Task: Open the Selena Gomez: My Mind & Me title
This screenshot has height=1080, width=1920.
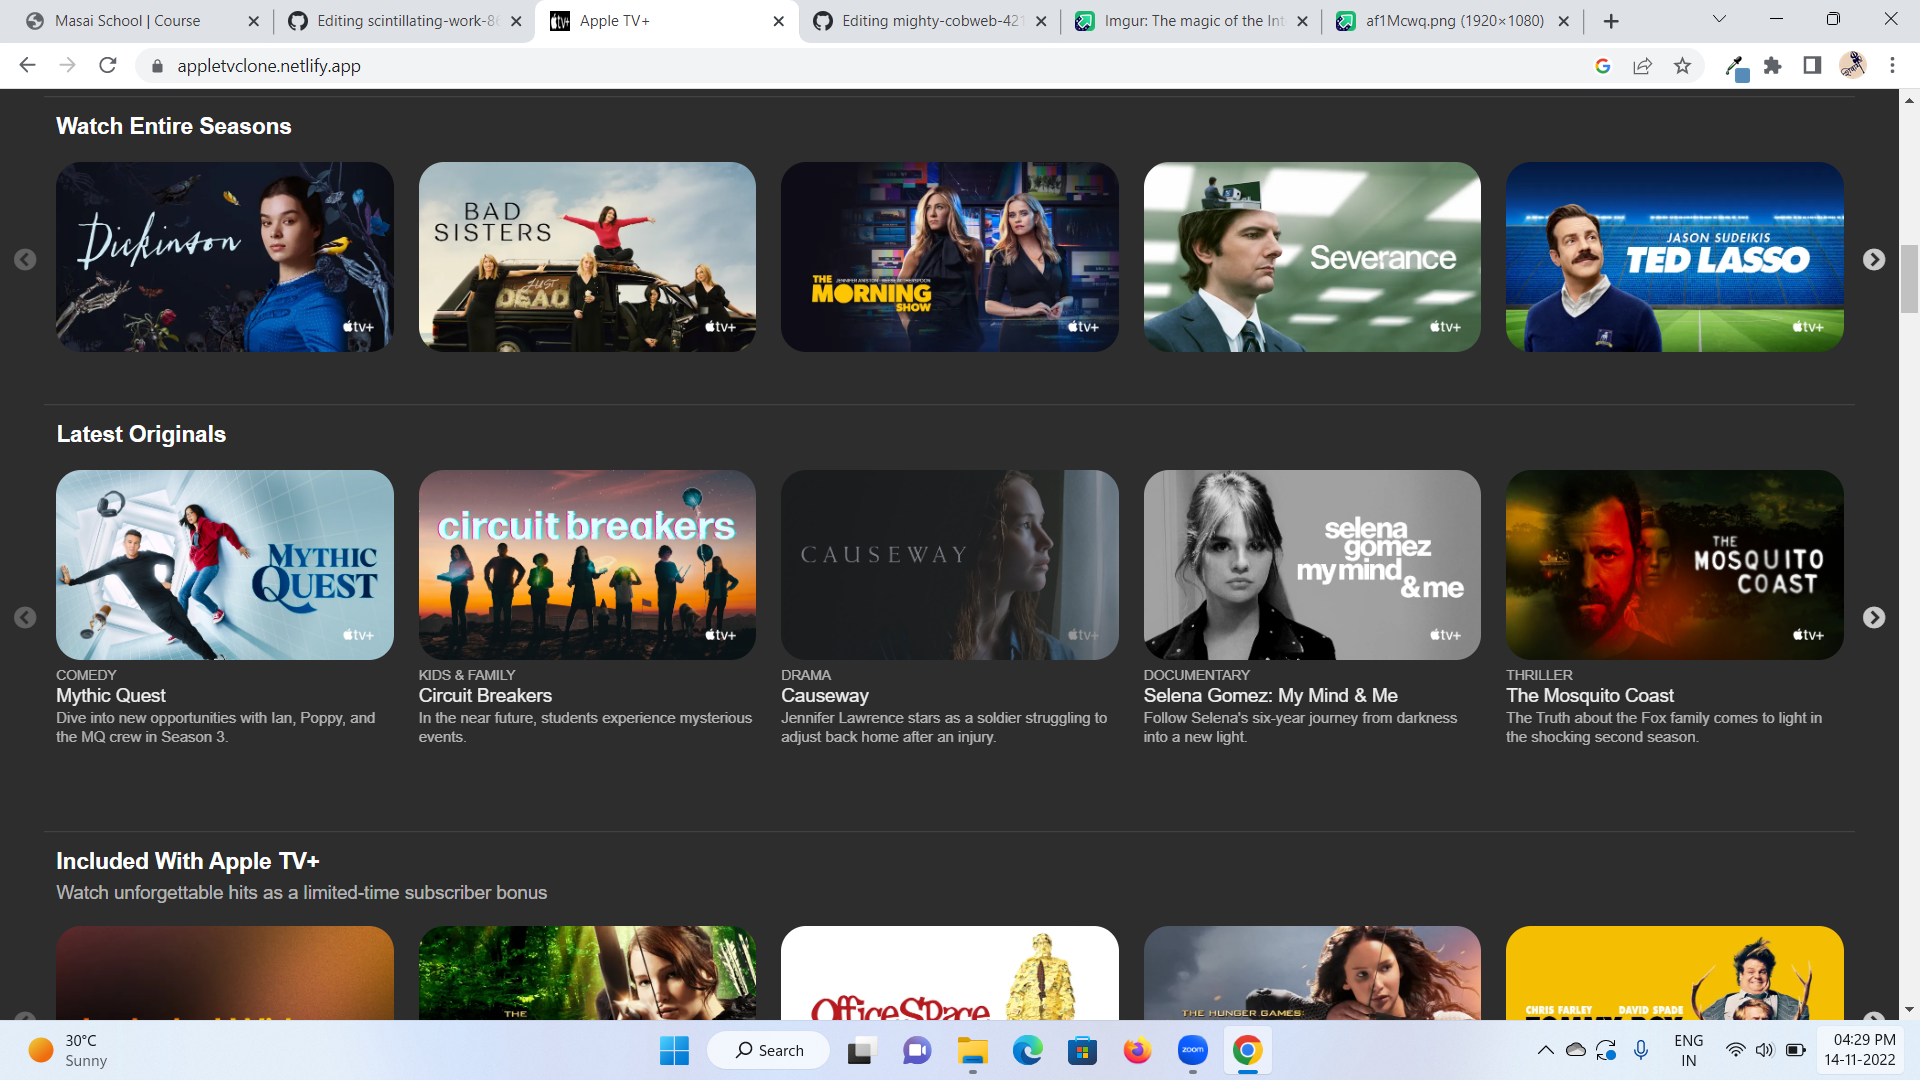Action: click(x=1270, y=695)
